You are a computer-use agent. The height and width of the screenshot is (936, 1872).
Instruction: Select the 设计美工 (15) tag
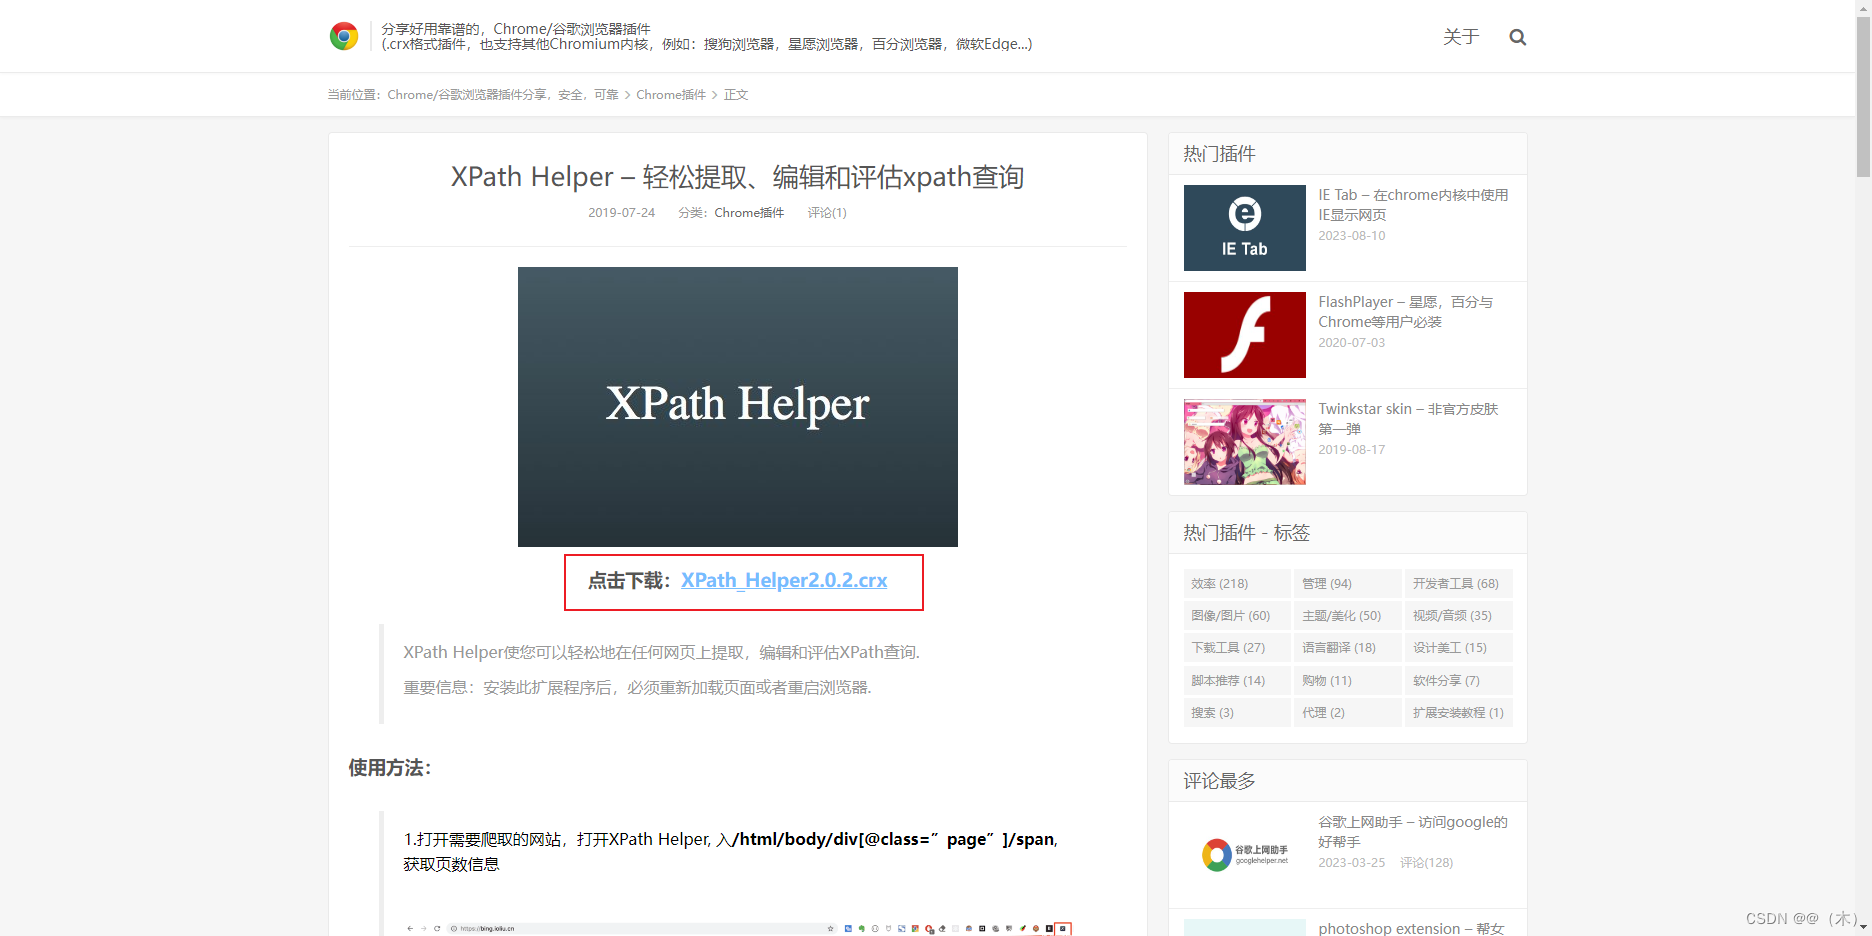[x=1459, y=648]
